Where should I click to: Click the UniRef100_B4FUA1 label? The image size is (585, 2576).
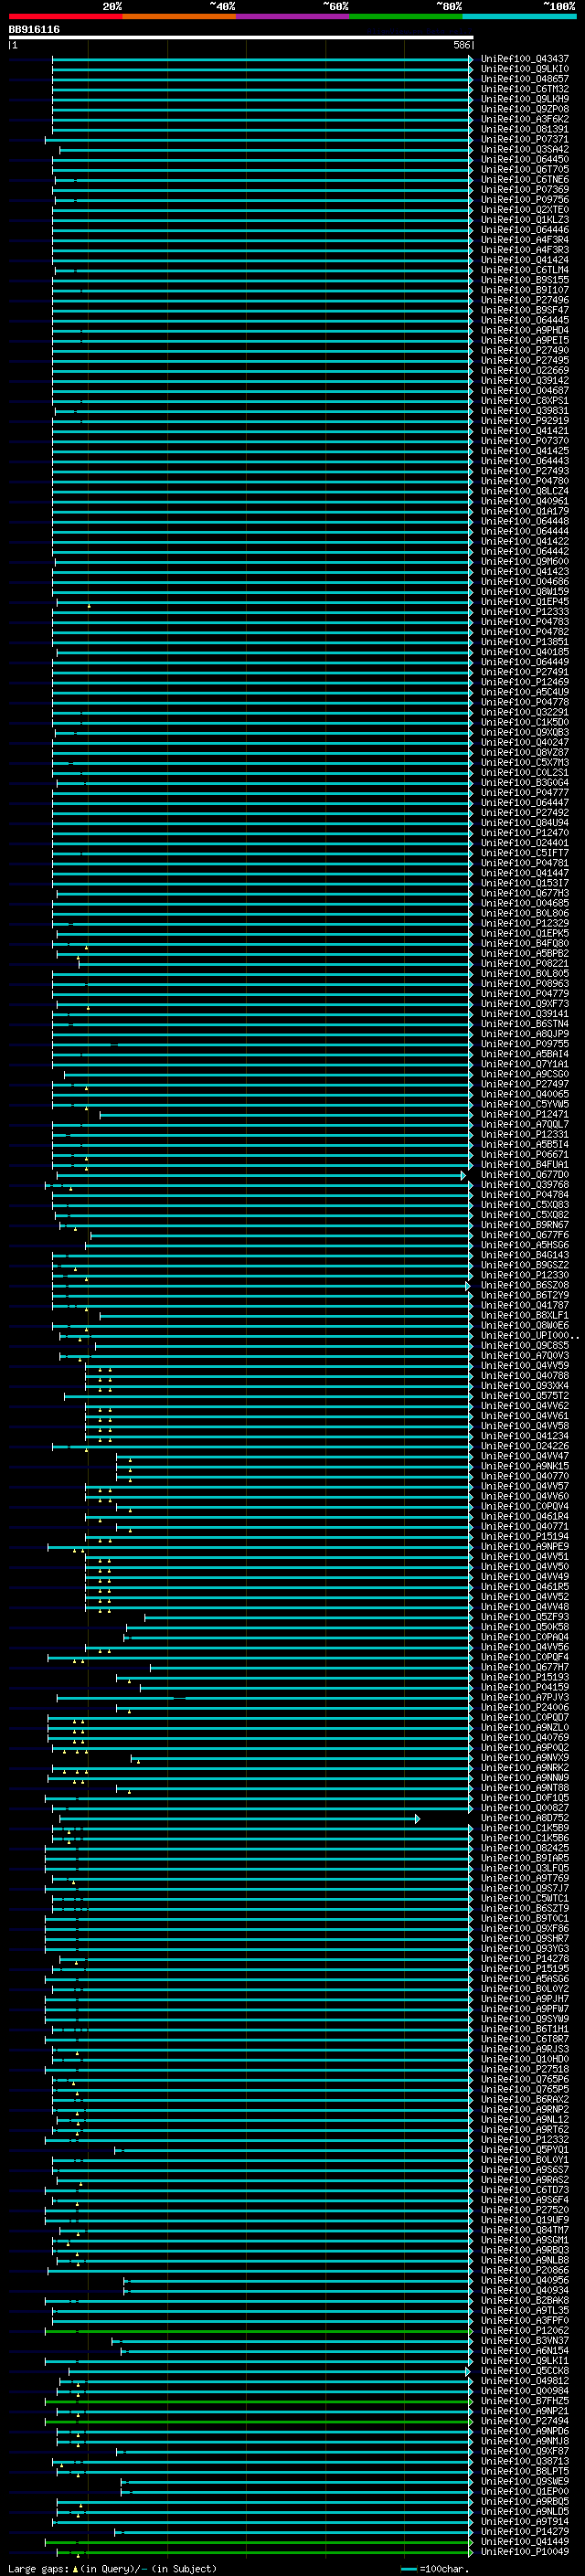(x=525, y=1164)
